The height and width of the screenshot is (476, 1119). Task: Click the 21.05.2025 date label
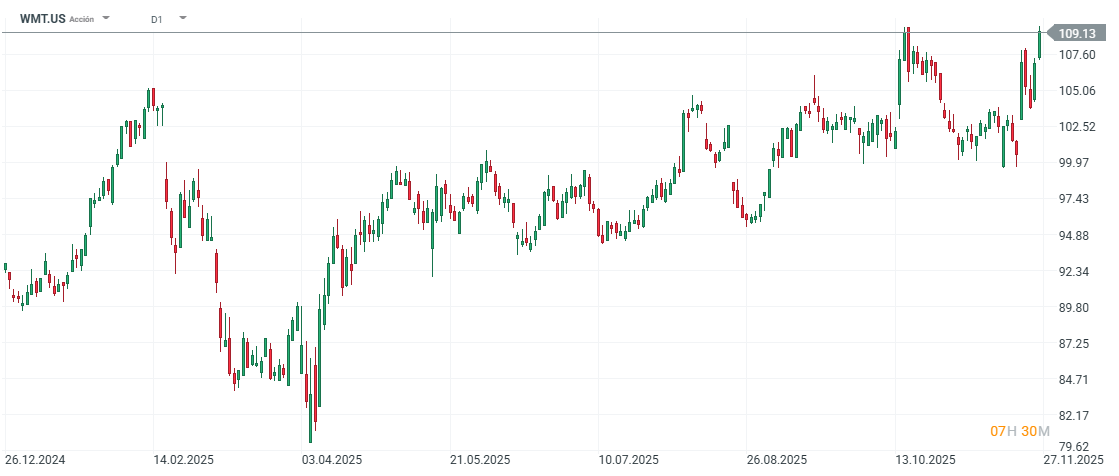click(479, 461)
